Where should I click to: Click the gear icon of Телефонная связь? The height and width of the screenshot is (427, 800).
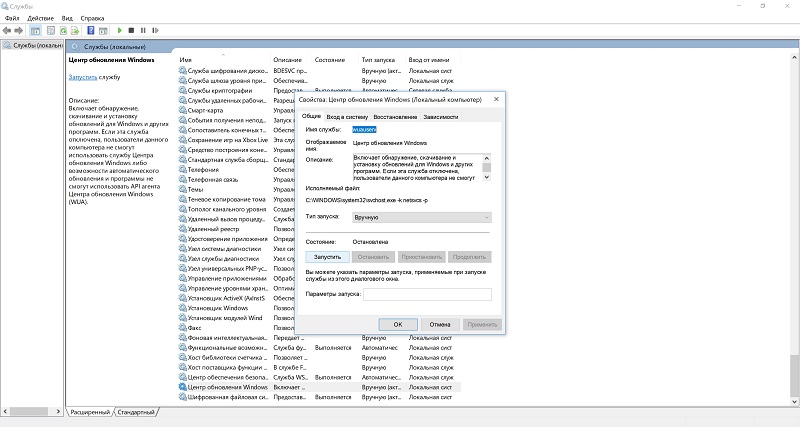tap(183, 180)
